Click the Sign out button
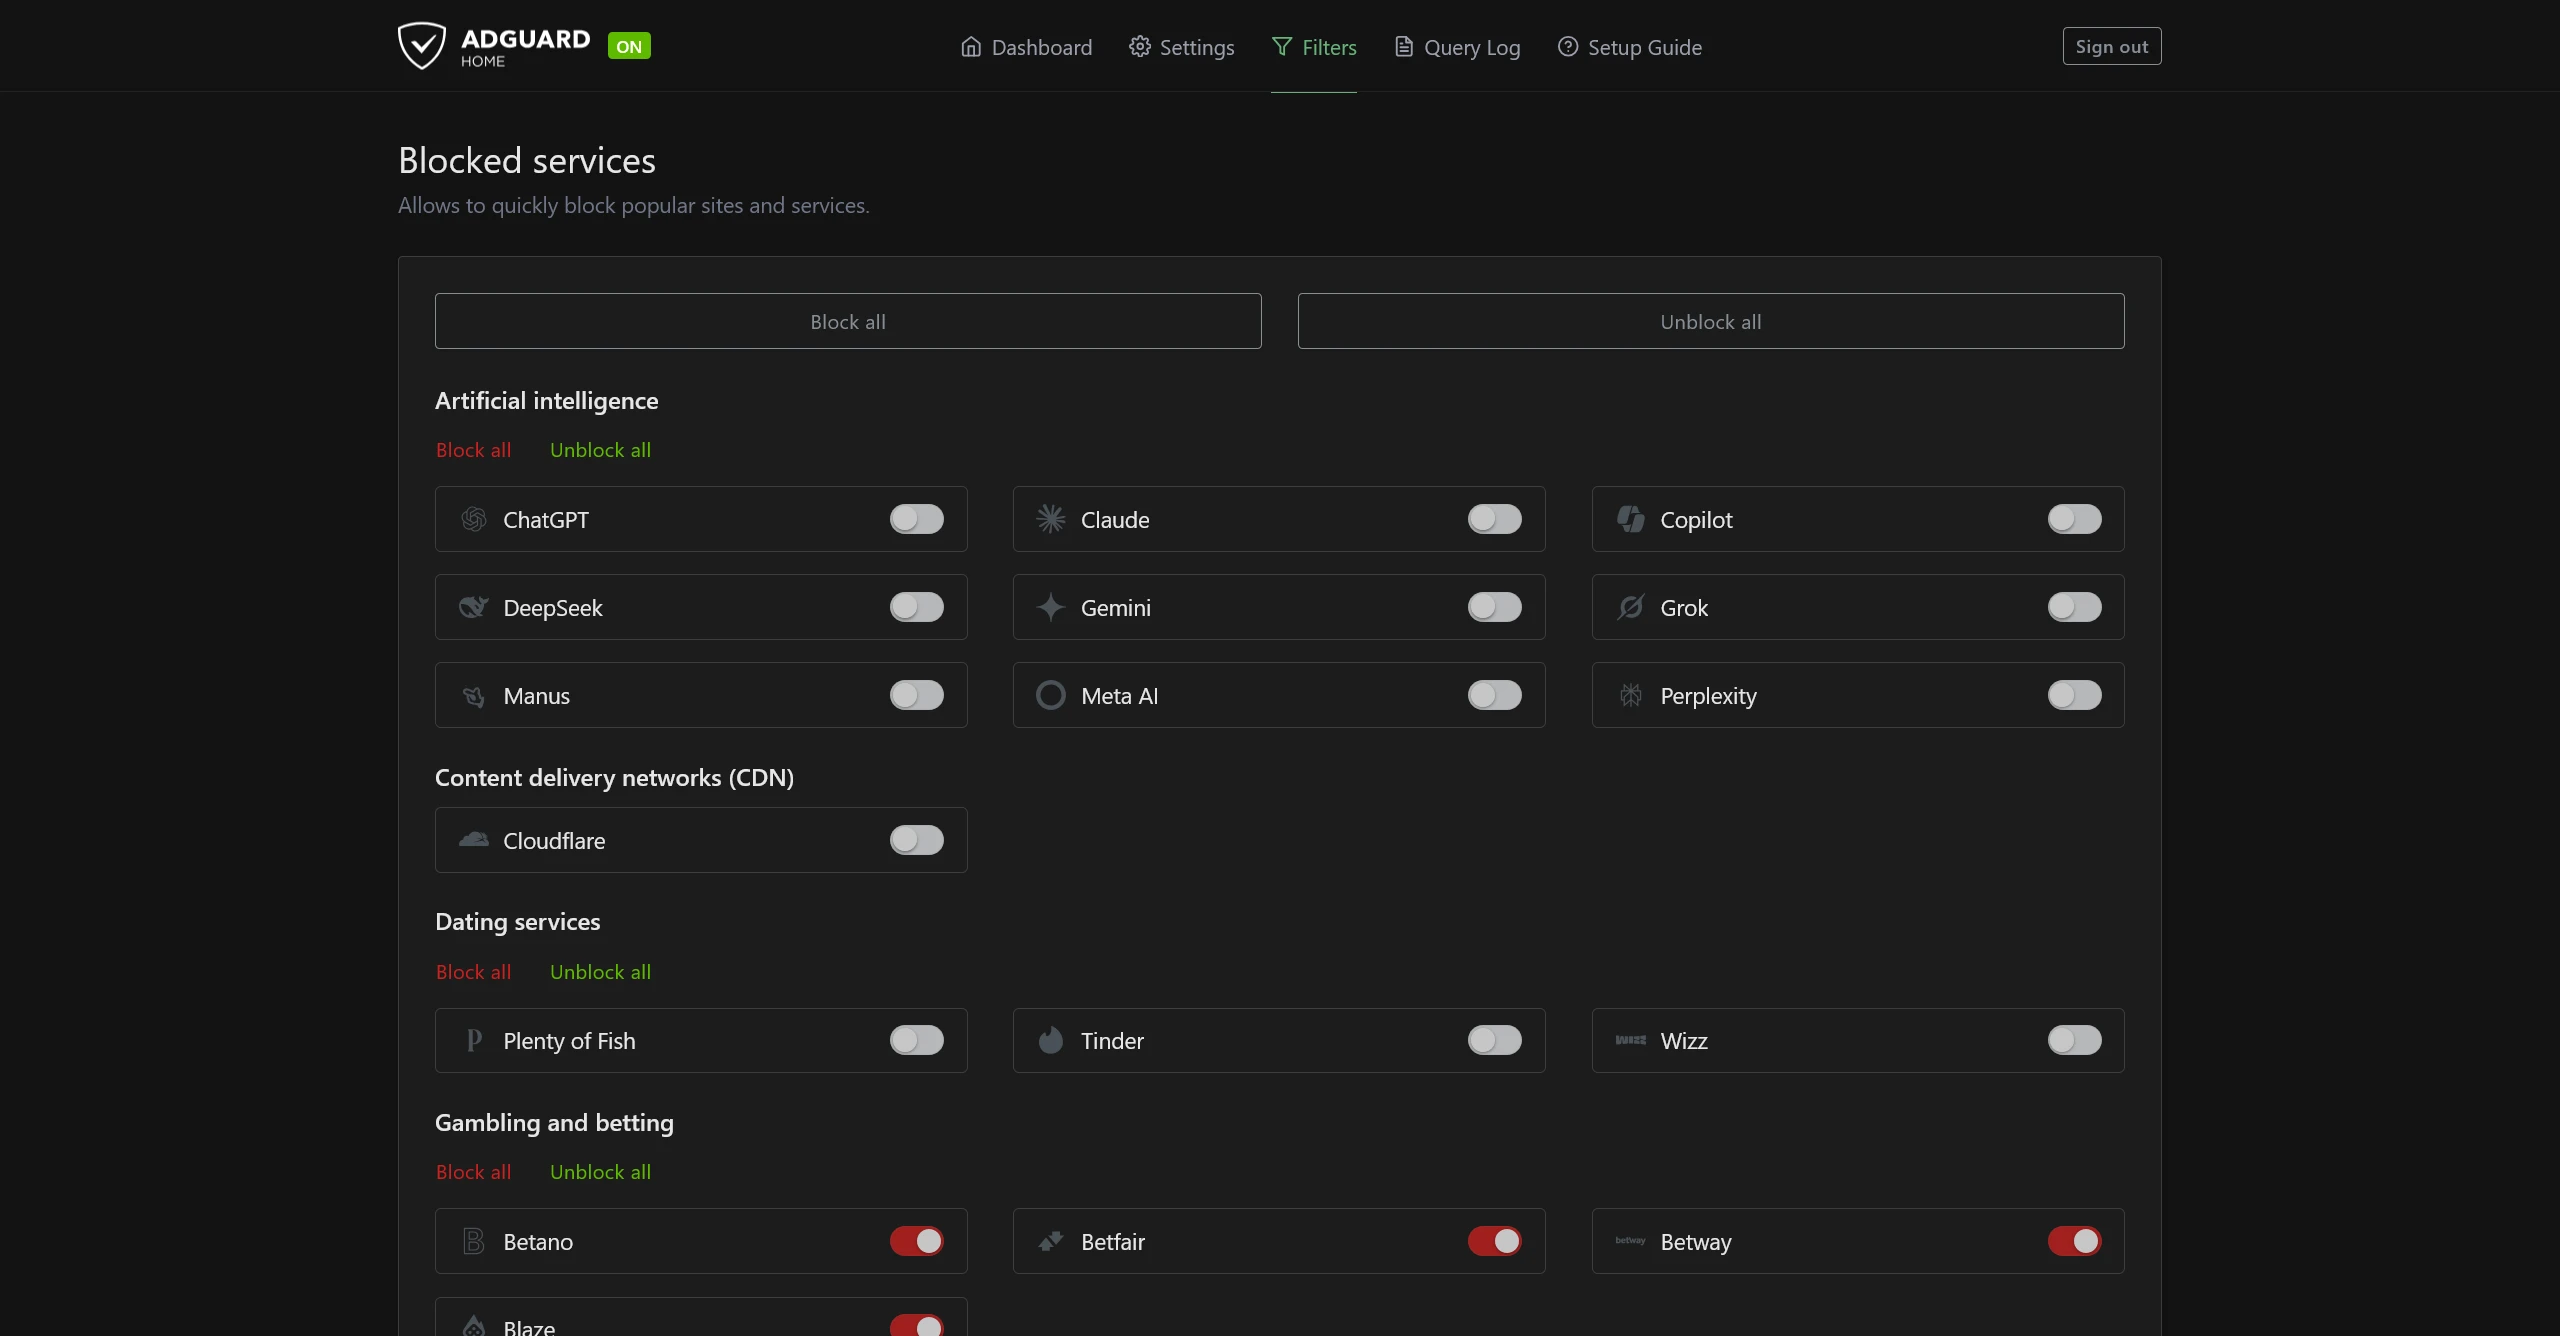 tap(2111, 46)
